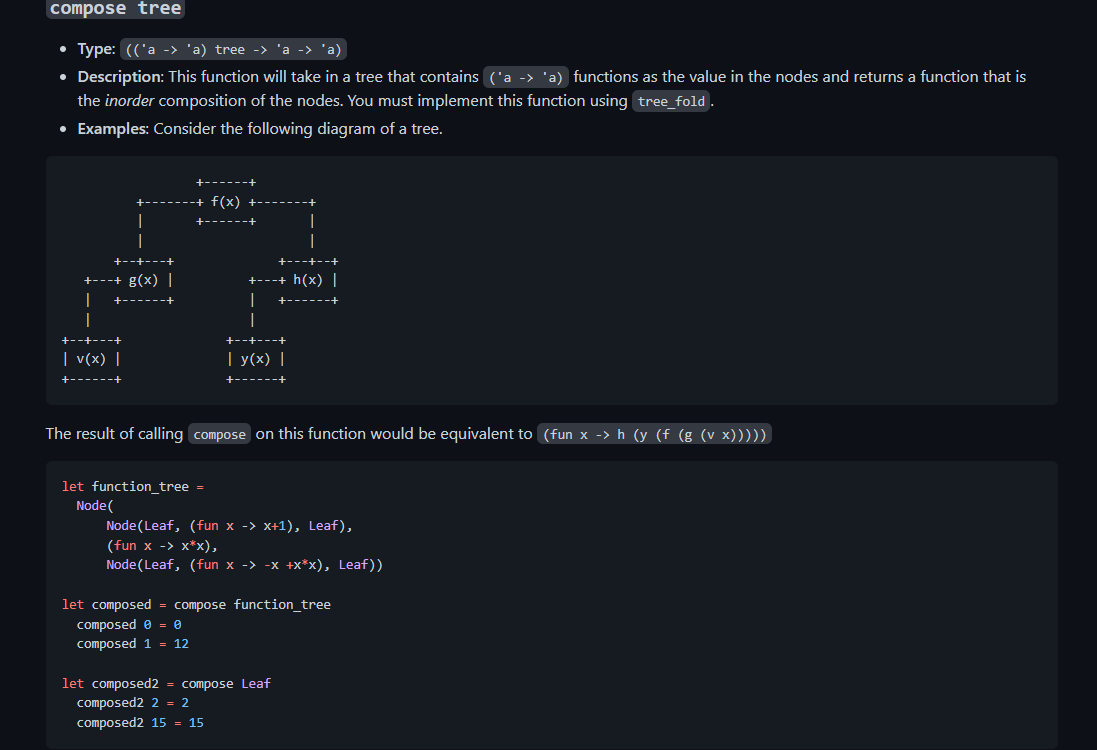Image resolution: width=1097 pixels, height=750 pixels.
Task: Select the ('a -> 'a) inline code after "contains"
Action: (x=528, y=76)
